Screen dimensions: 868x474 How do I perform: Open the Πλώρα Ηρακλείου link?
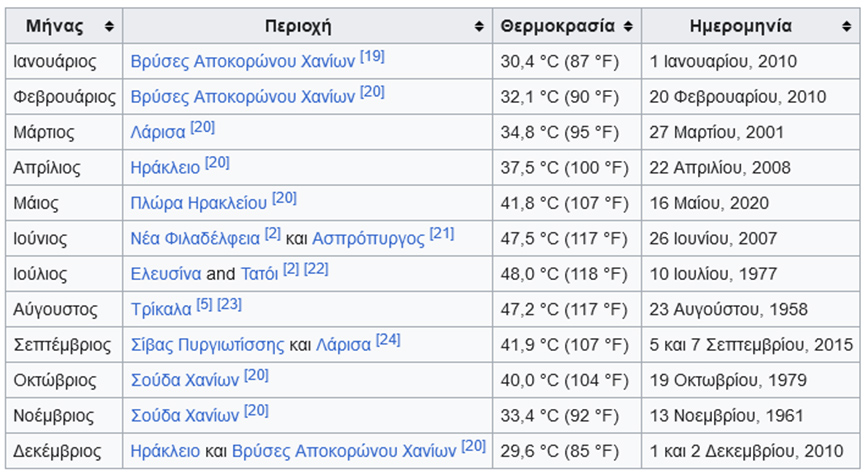[x=199, y=203]
